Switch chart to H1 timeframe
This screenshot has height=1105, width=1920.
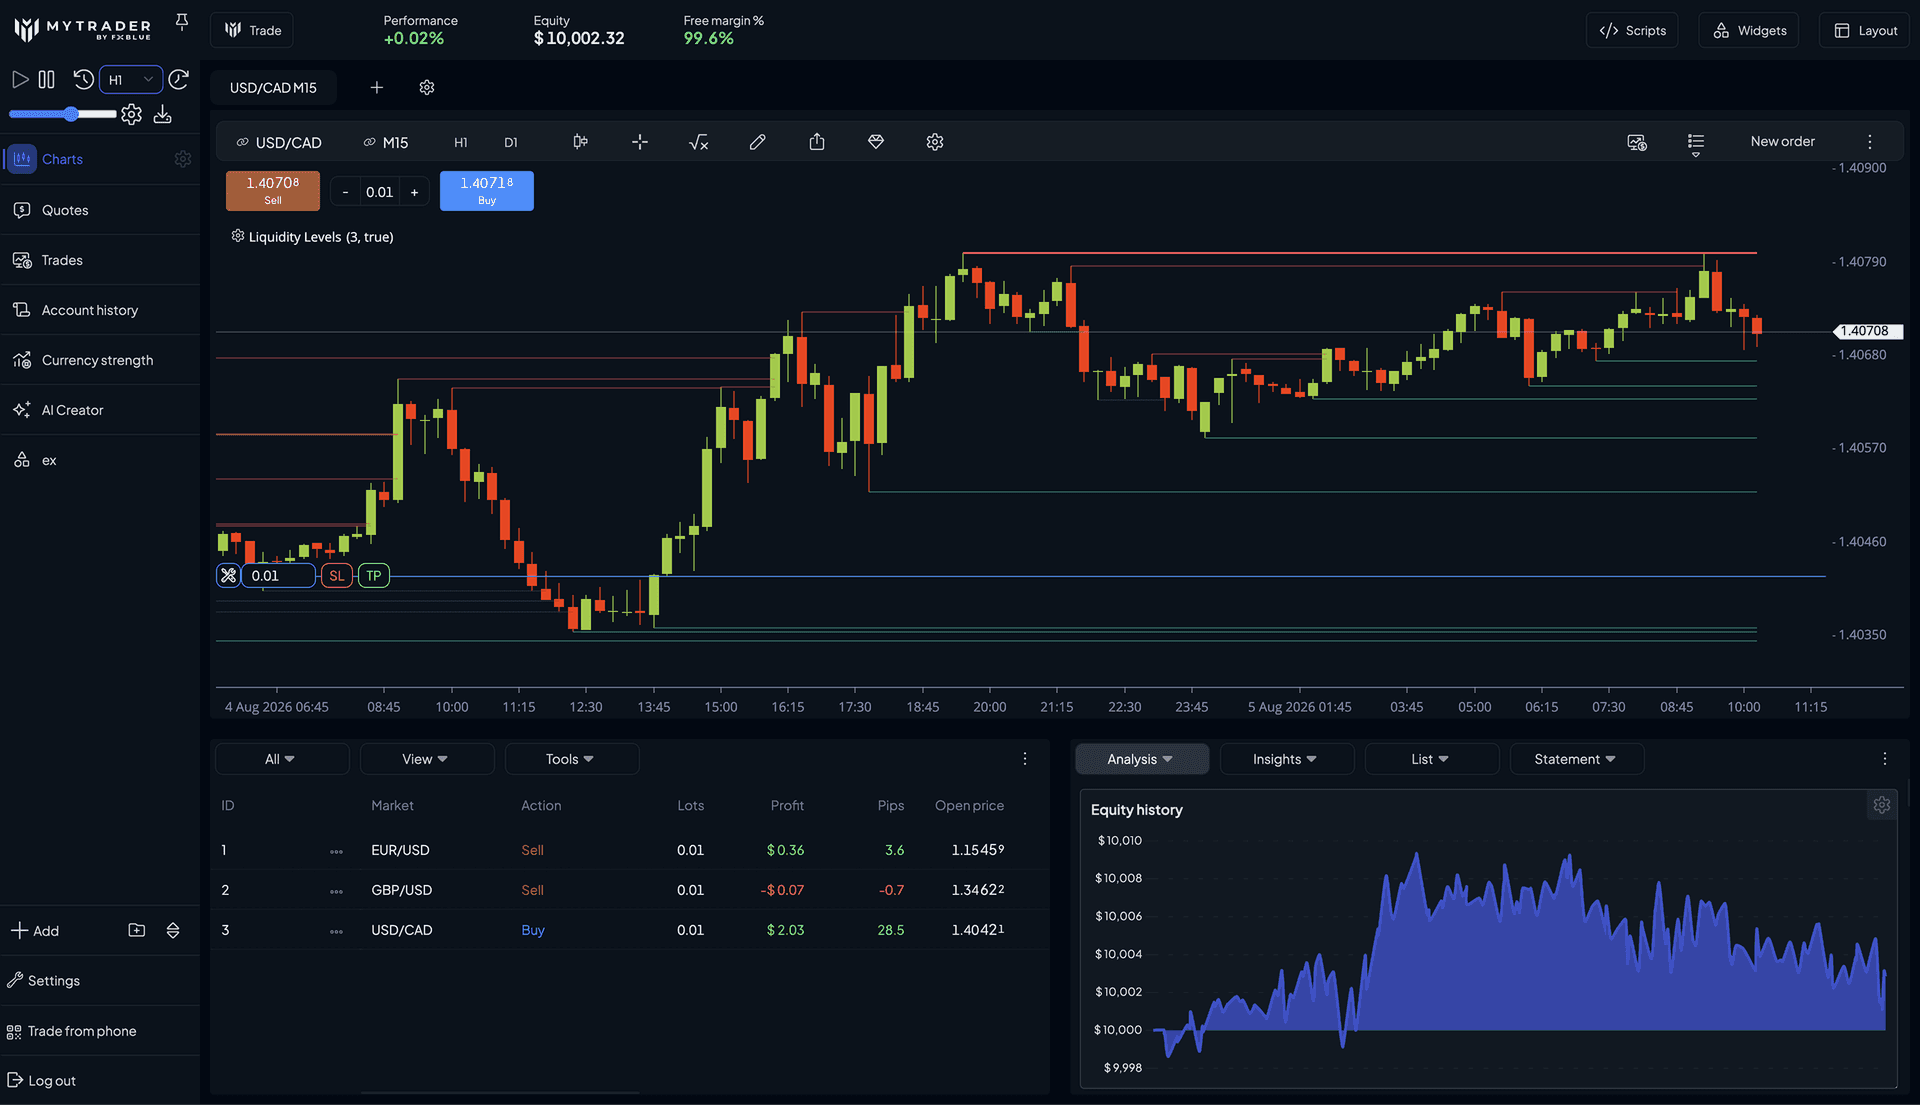point(461,142)
